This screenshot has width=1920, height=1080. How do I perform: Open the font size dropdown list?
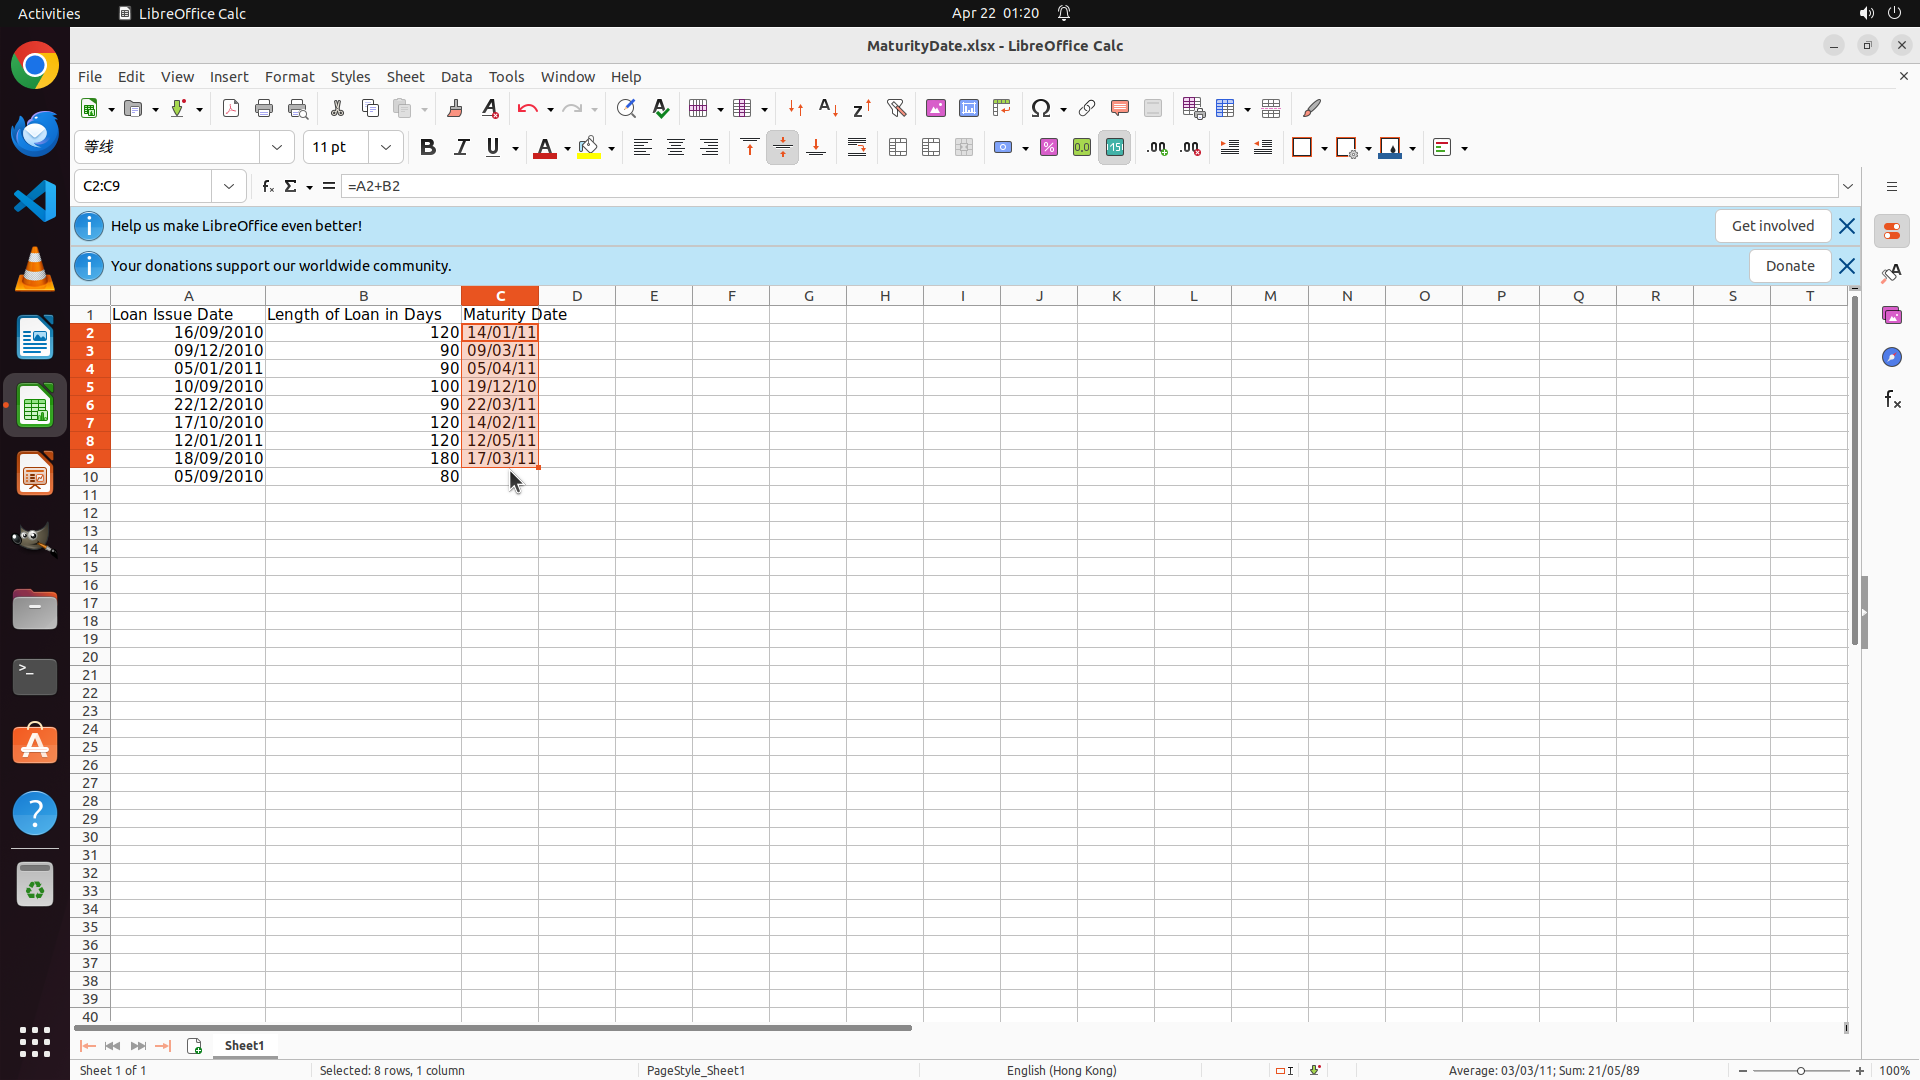click(x=386, y=148)
